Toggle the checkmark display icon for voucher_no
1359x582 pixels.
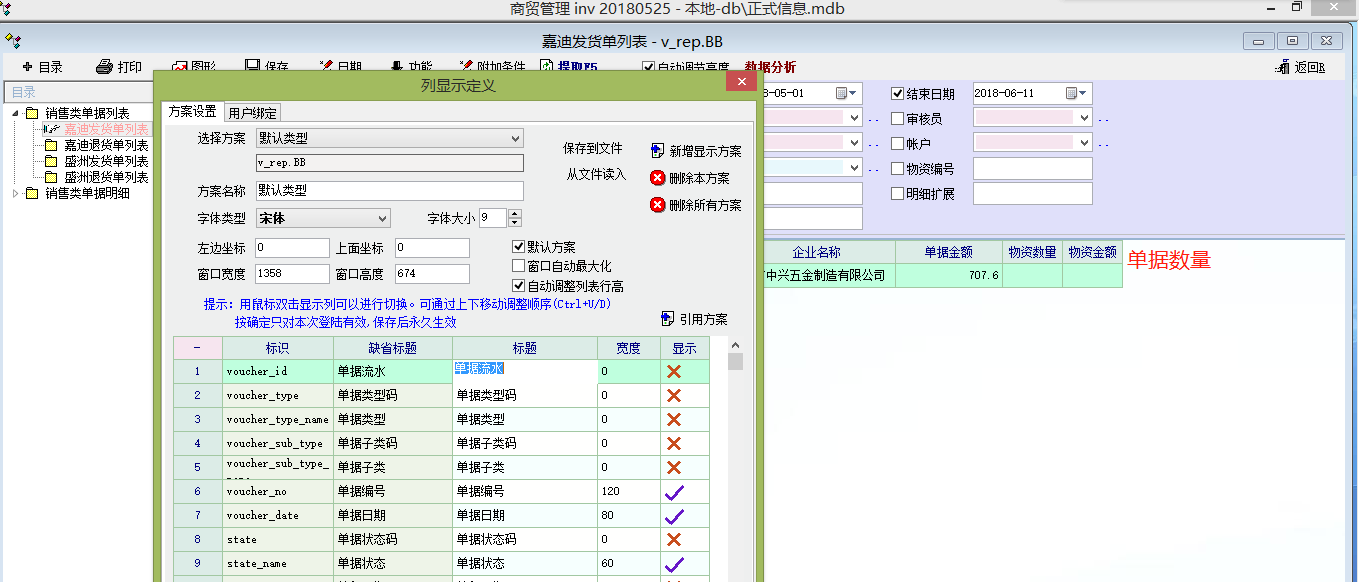(x=674, y=491)
